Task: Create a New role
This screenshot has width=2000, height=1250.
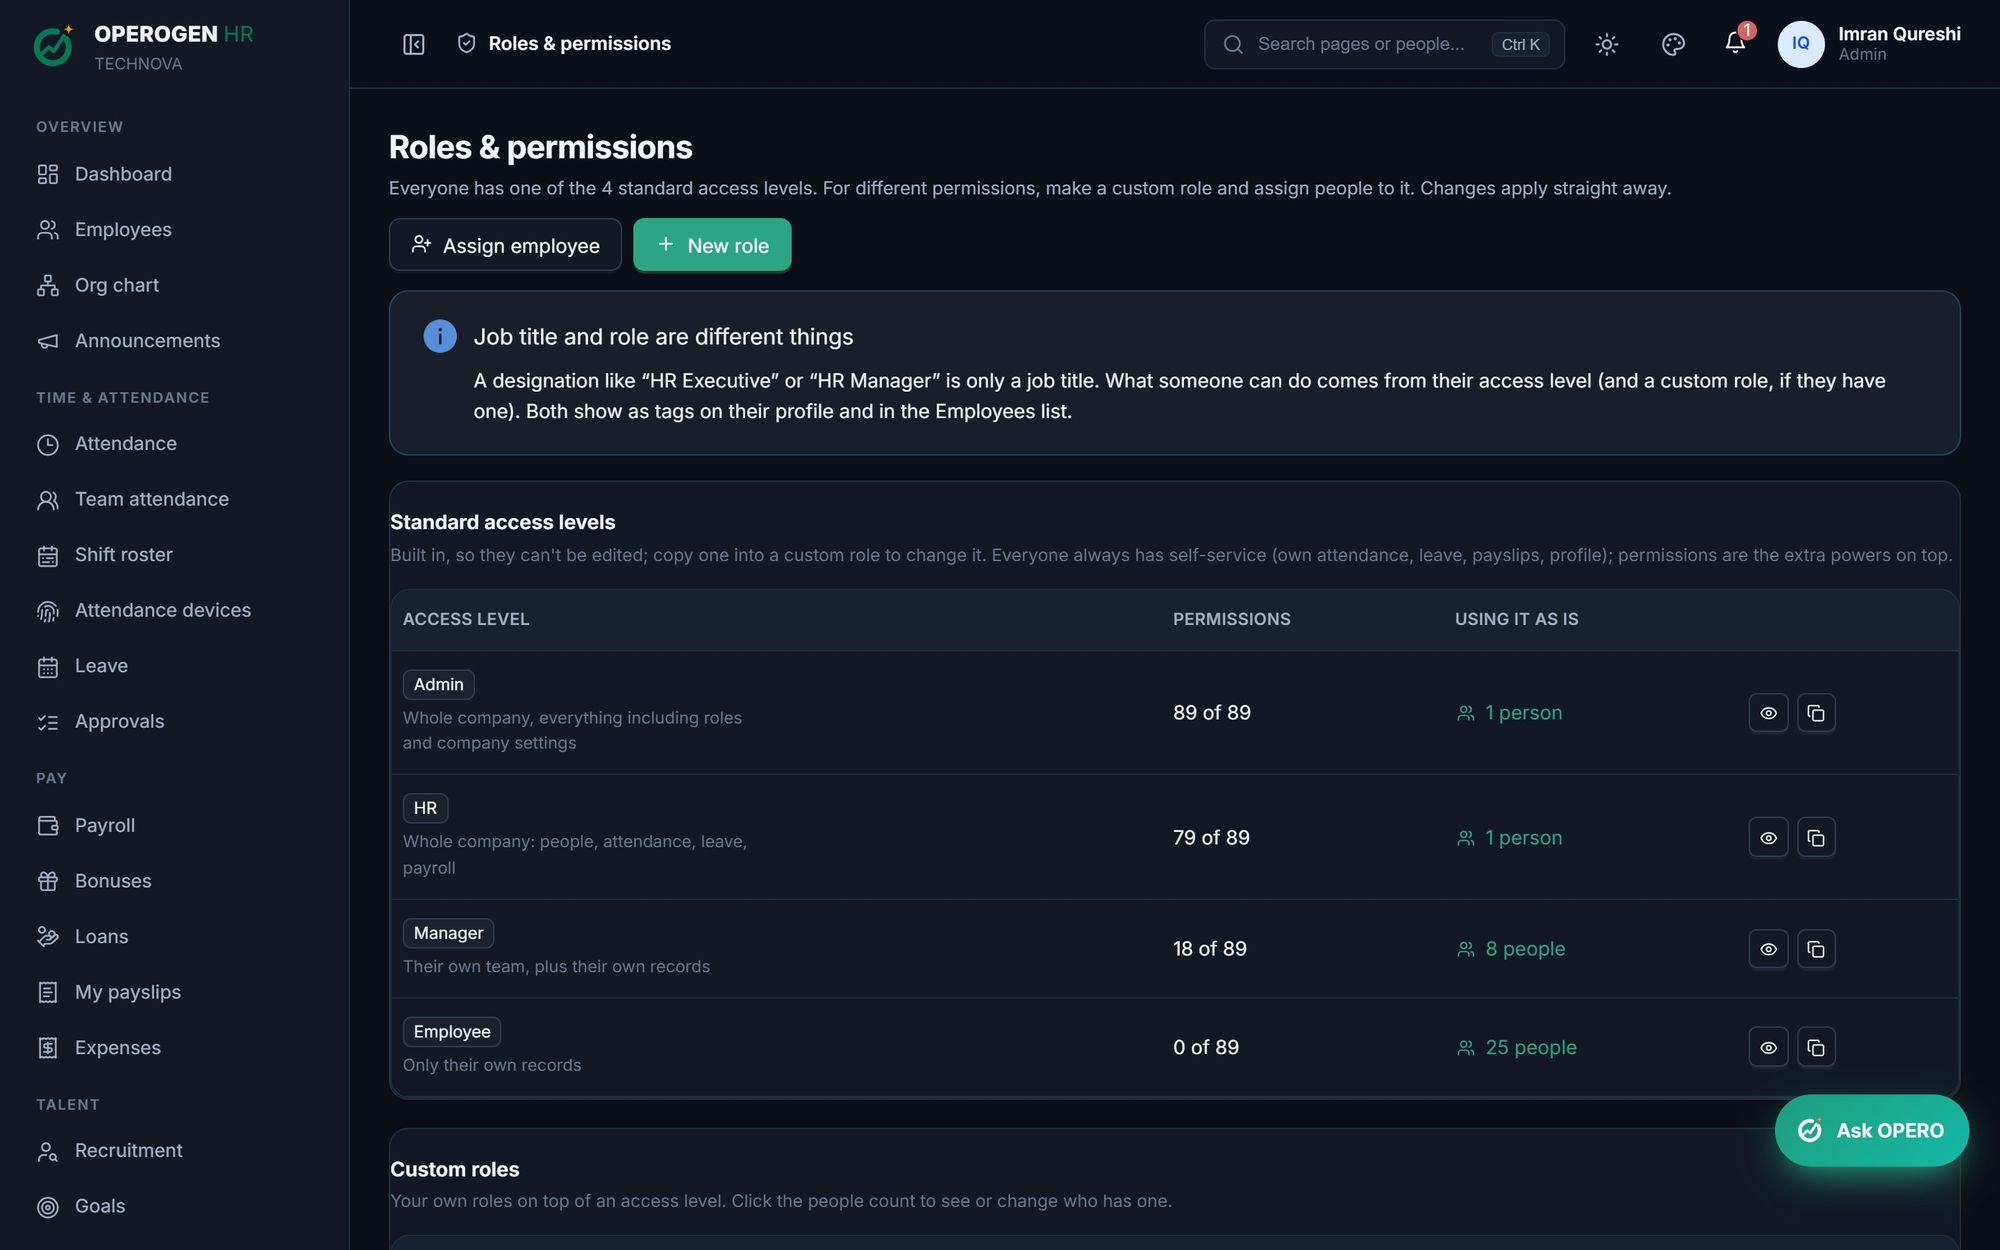Action: (x=712, y=245)
